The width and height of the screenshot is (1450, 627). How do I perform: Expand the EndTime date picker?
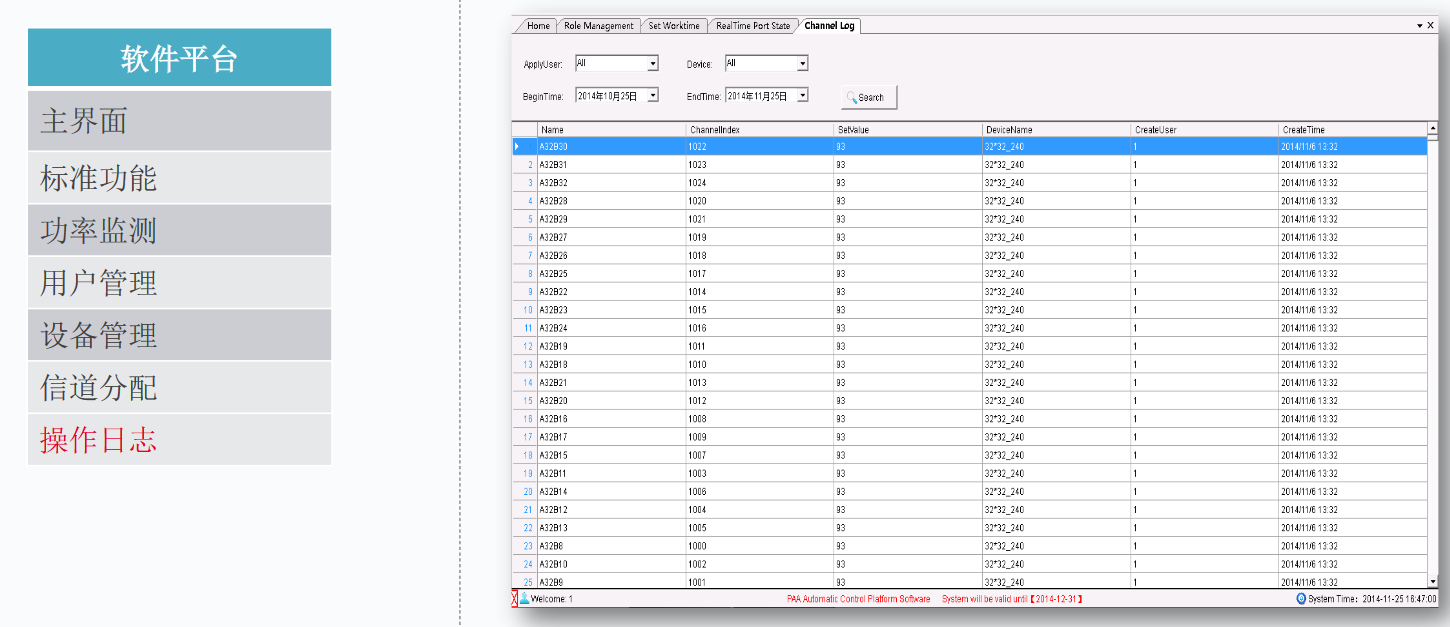click(x=802, y=96)
